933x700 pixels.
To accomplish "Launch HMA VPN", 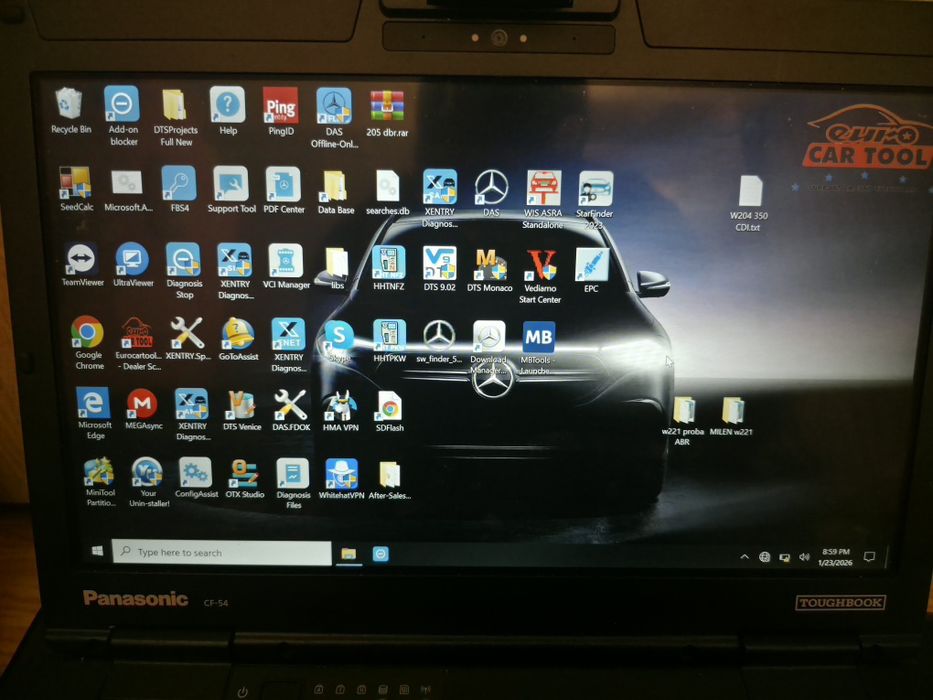I will click(340, 406).
